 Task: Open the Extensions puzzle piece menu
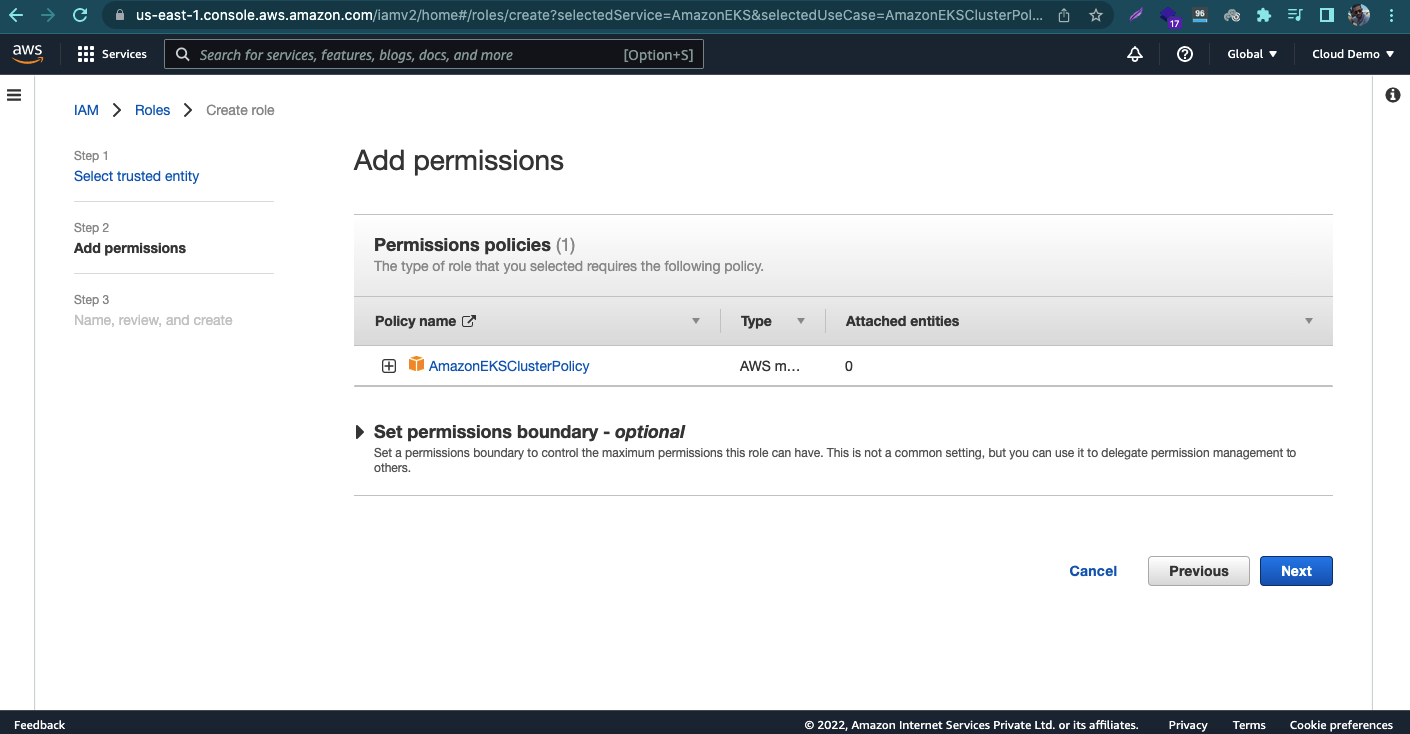pyautogui.click(x=1264, y=15)
